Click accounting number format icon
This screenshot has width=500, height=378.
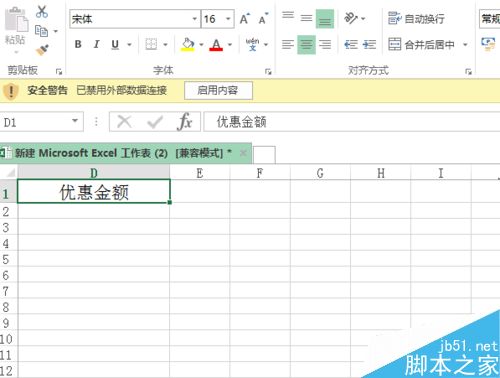point(488,44)
